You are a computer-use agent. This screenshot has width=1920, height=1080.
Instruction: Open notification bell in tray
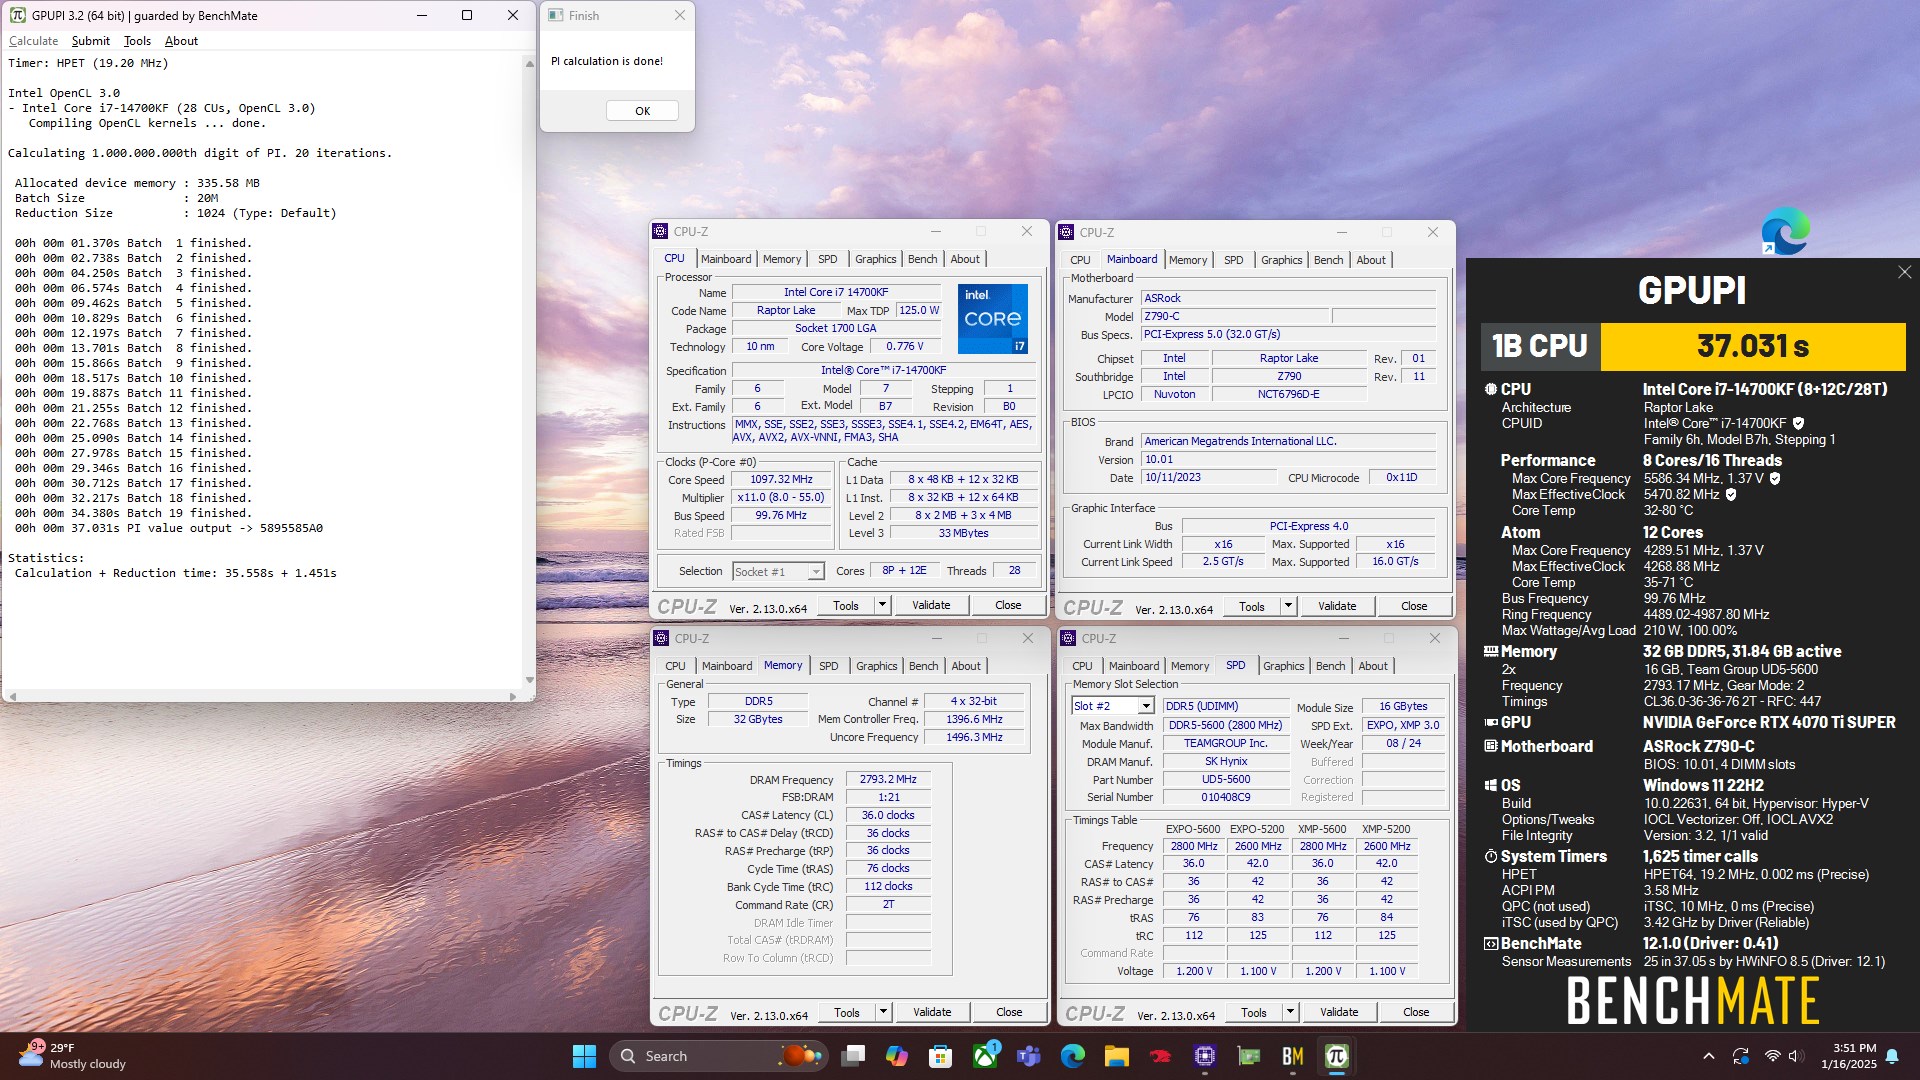(1892, 1056)
